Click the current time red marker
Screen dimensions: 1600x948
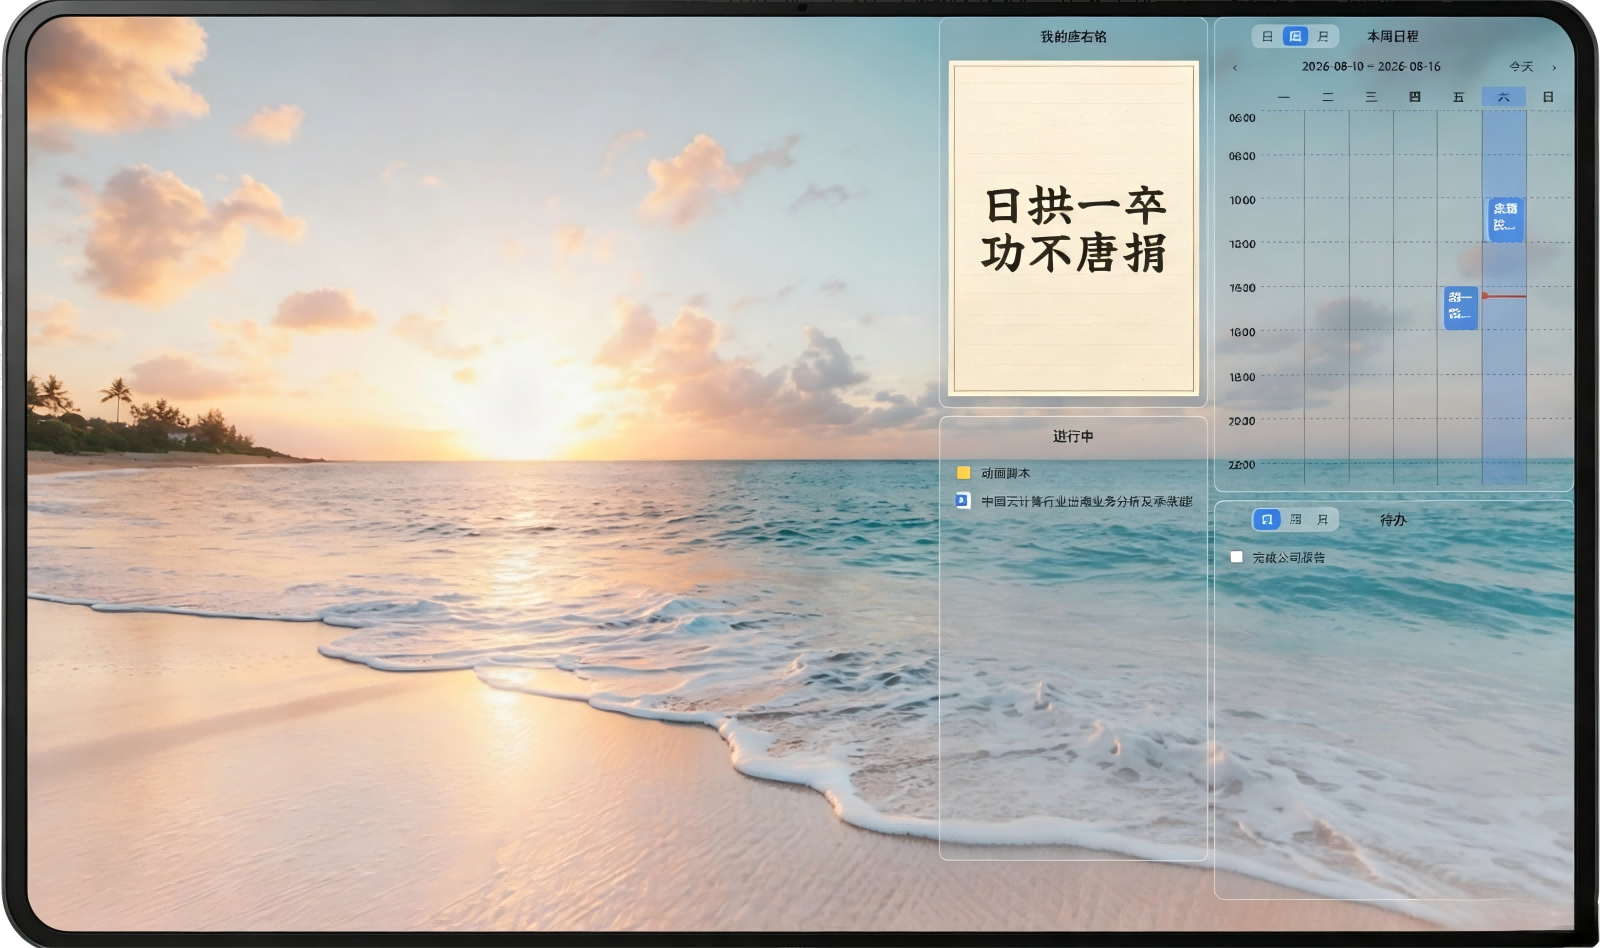click(1504, 296)
